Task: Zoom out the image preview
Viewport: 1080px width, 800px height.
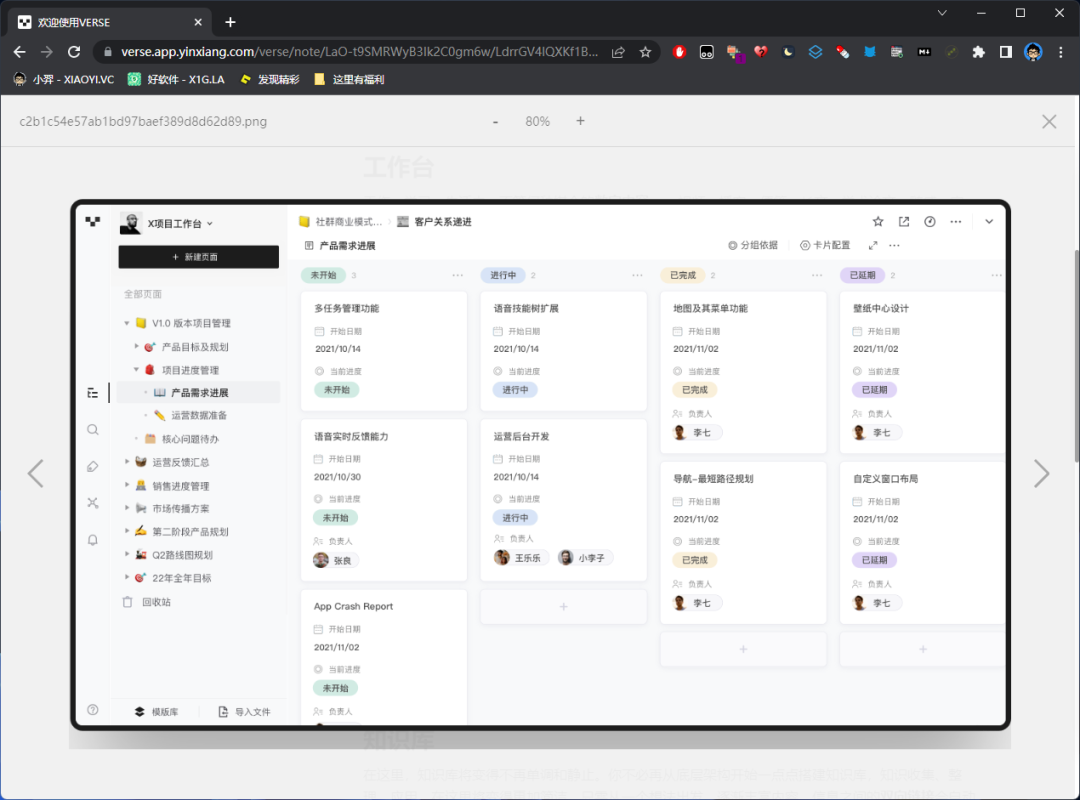Action: [x=495, y=121]
